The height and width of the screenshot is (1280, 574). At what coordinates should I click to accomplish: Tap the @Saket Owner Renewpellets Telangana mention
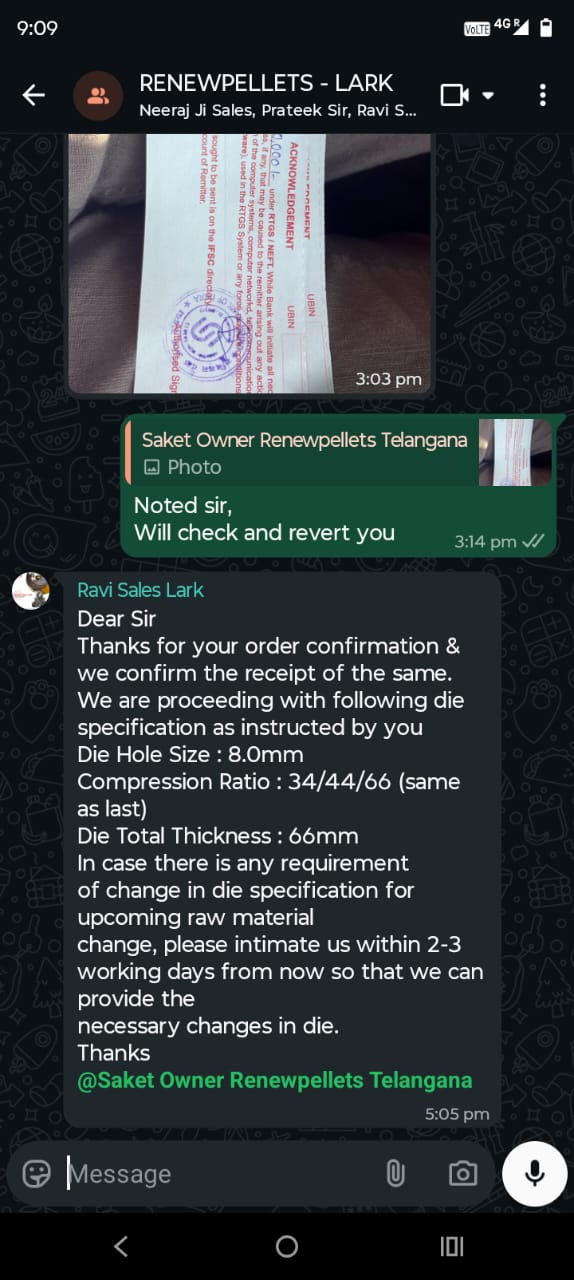tap(275, 1080)
